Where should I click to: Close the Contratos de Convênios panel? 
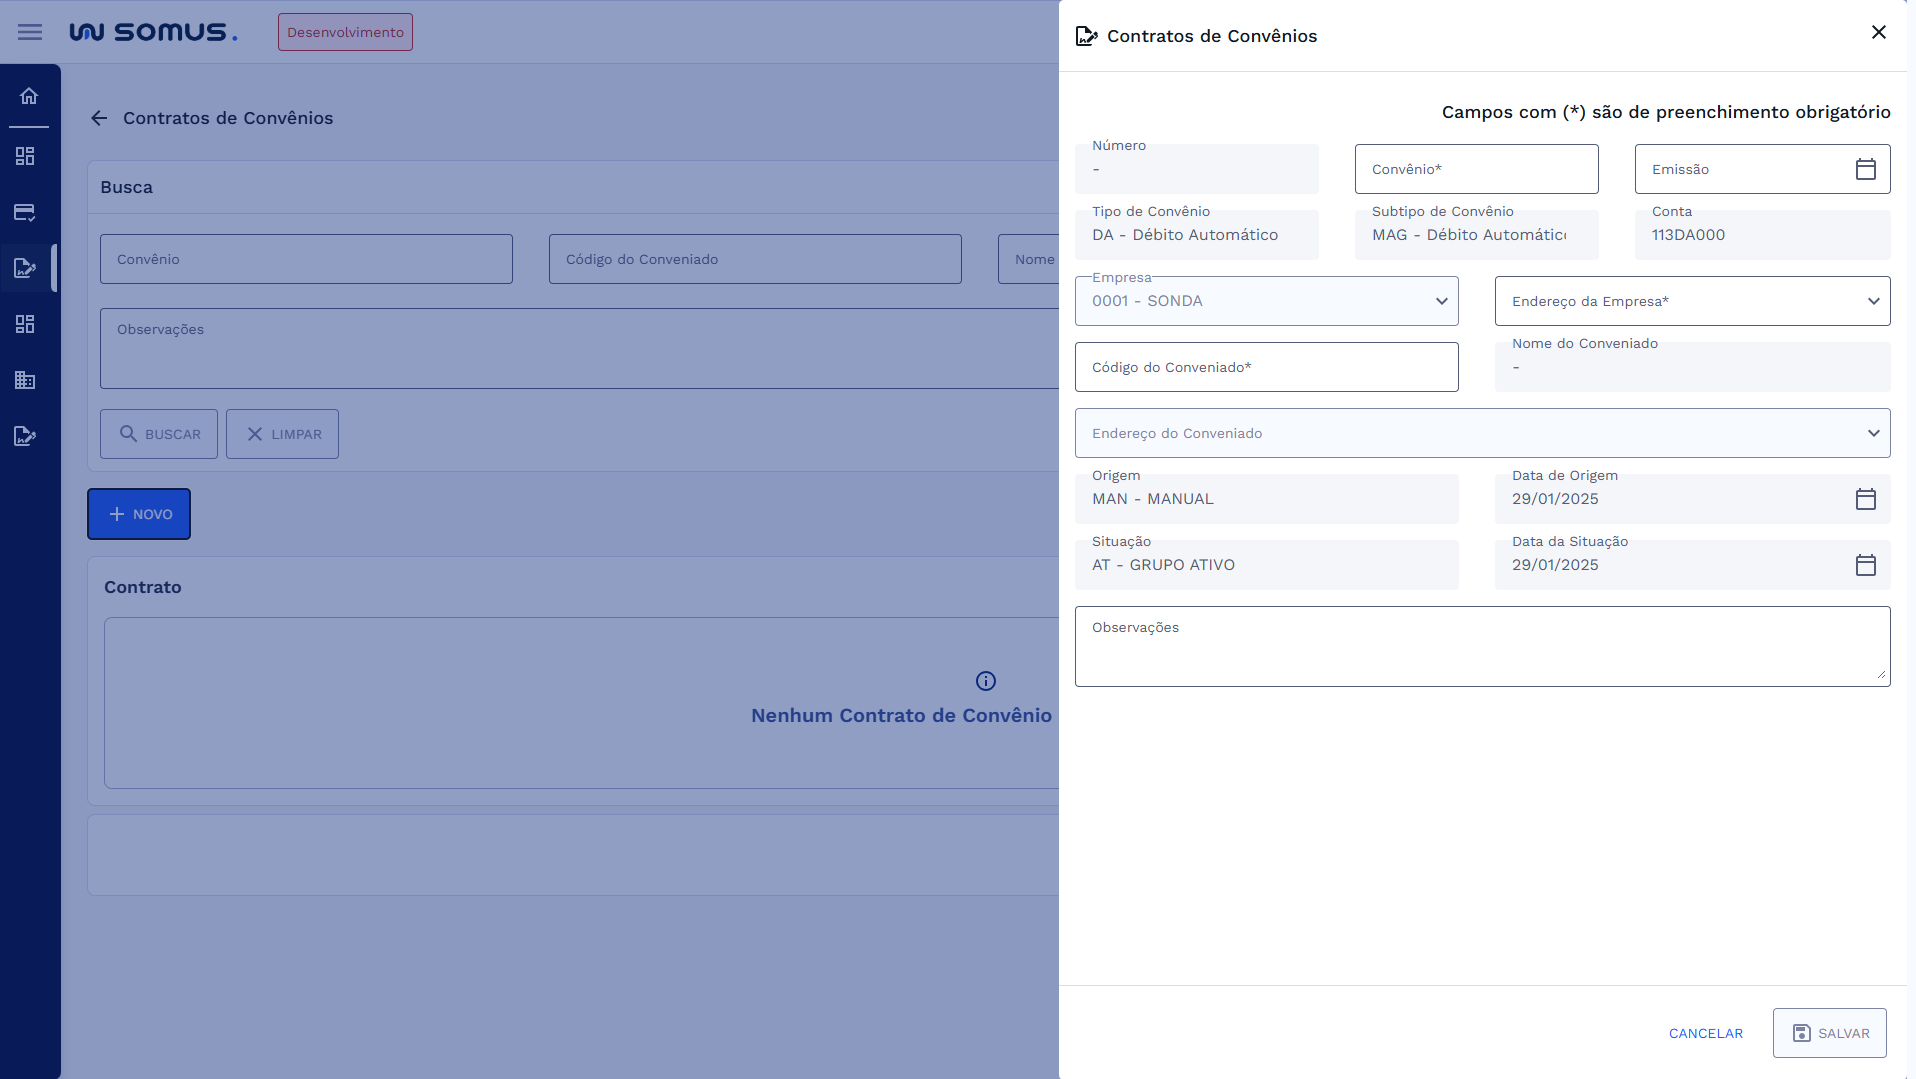[x=1878, y=32]
